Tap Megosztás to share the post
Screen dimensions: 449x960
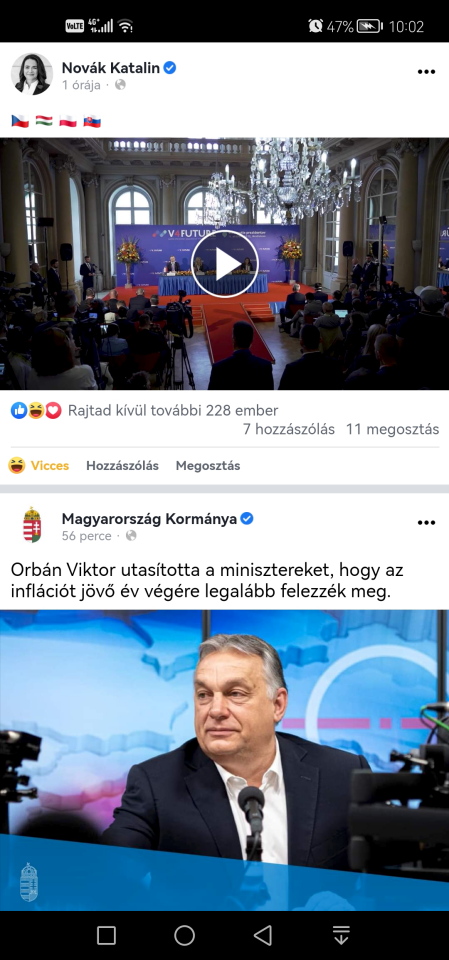[x=208, y=465]
